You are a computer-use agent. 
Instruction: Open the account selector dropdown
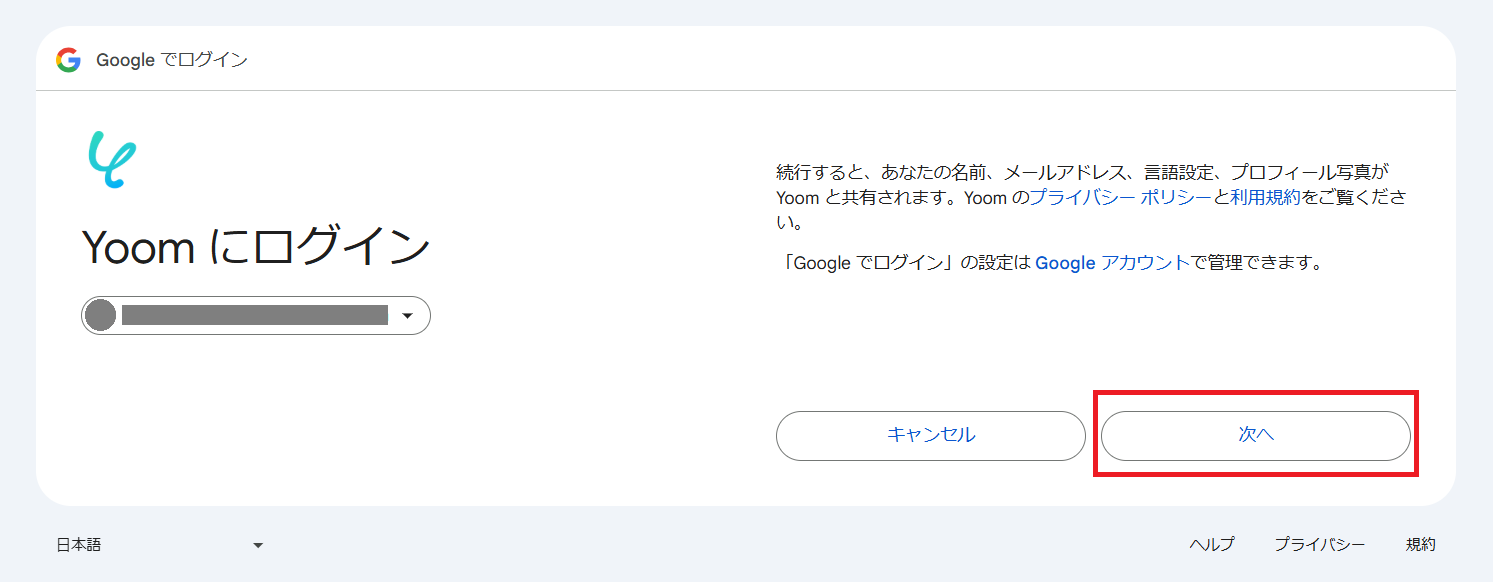pyautogui.click(x=256, y=316)
